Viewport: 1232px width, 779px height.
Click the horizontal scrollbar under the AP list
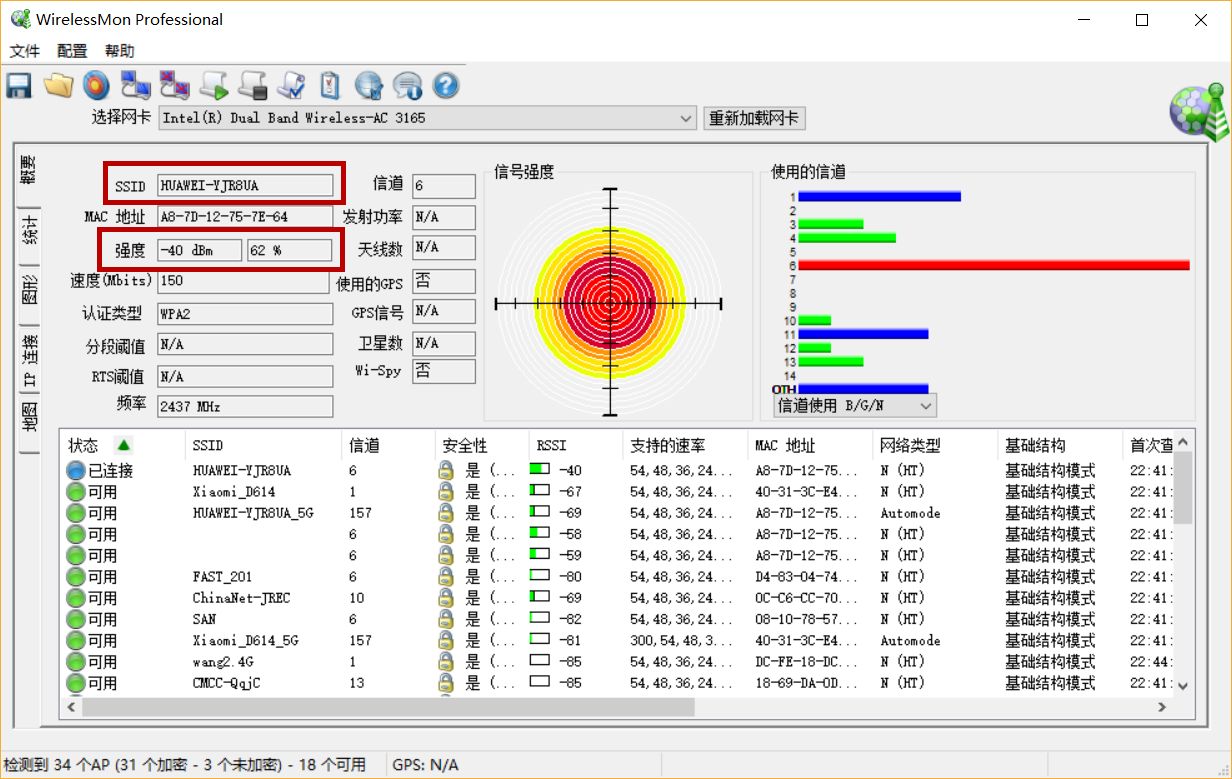388,707
